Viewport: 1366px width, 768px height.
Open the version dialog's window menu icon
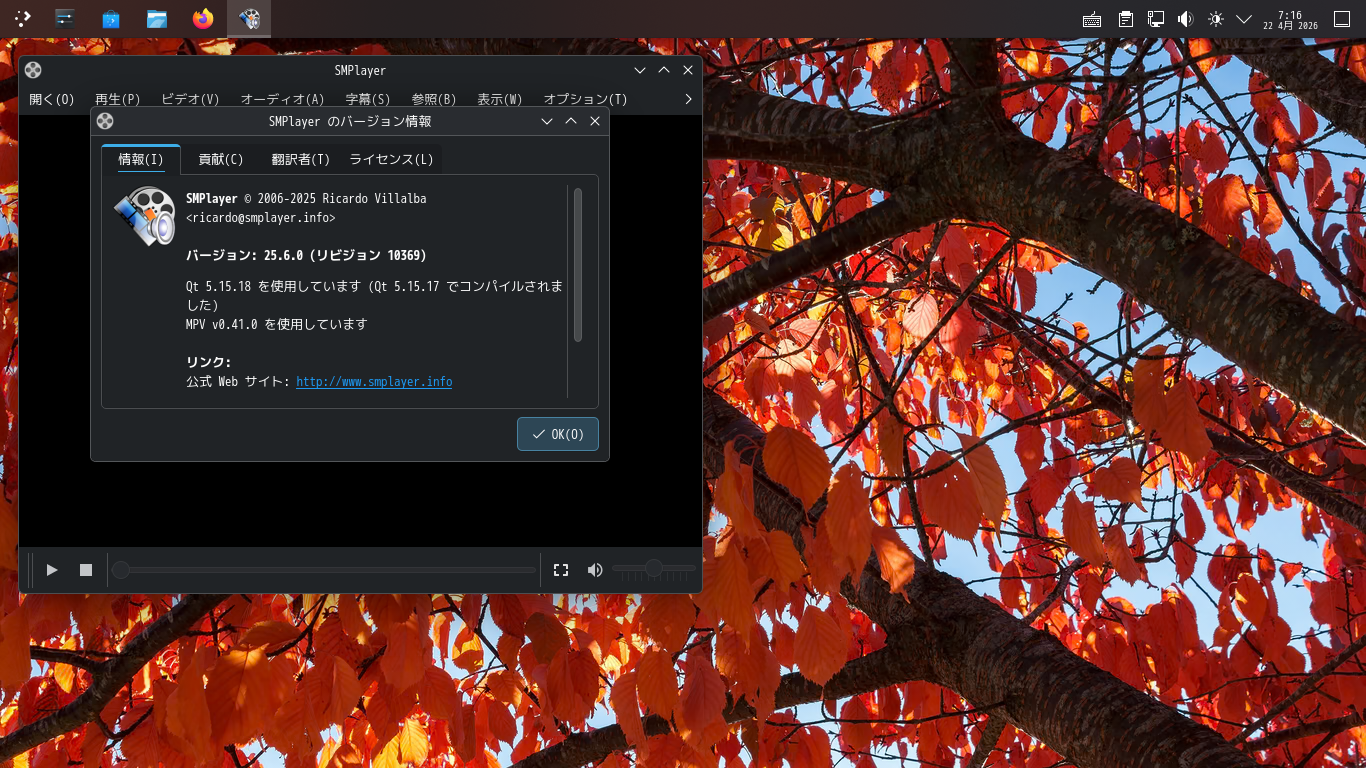[x=105, y=121]
